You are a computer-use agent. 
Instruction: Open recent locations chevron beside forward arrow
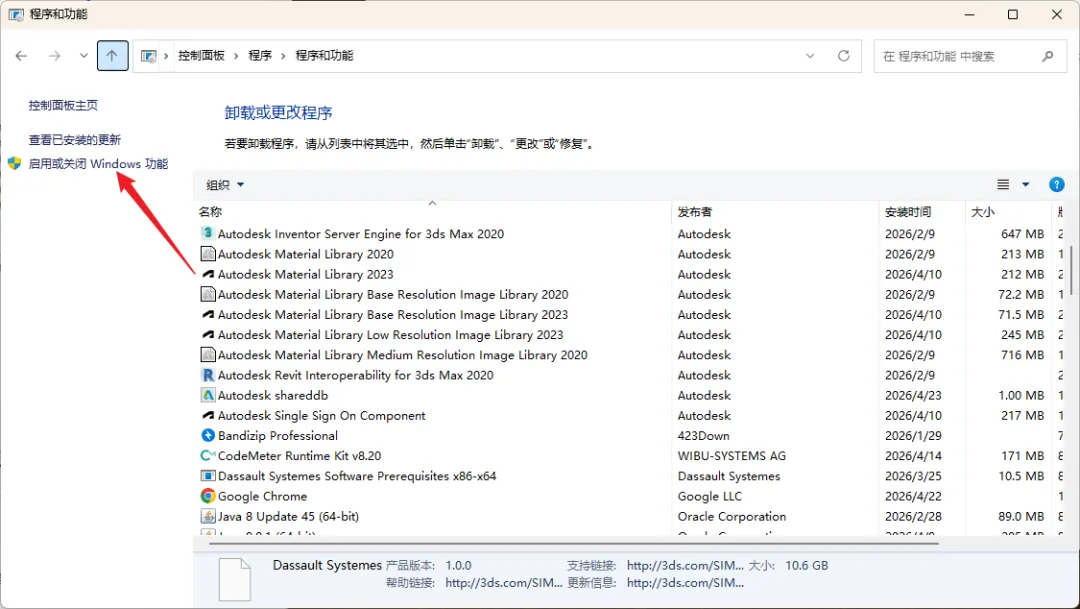(x=83, y=56)
